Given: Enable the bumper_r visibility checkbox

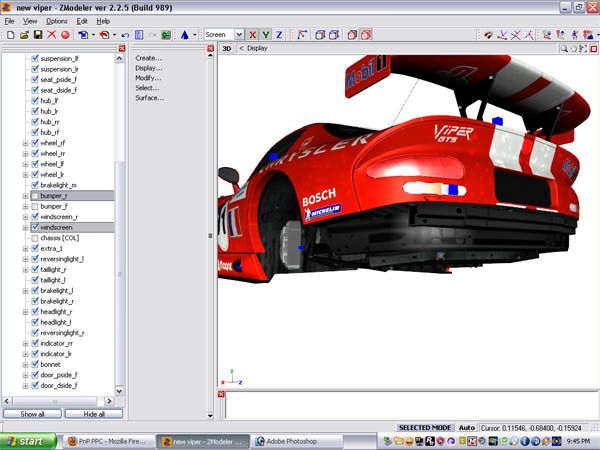Looking at the screenshot, I should [34, 197].
